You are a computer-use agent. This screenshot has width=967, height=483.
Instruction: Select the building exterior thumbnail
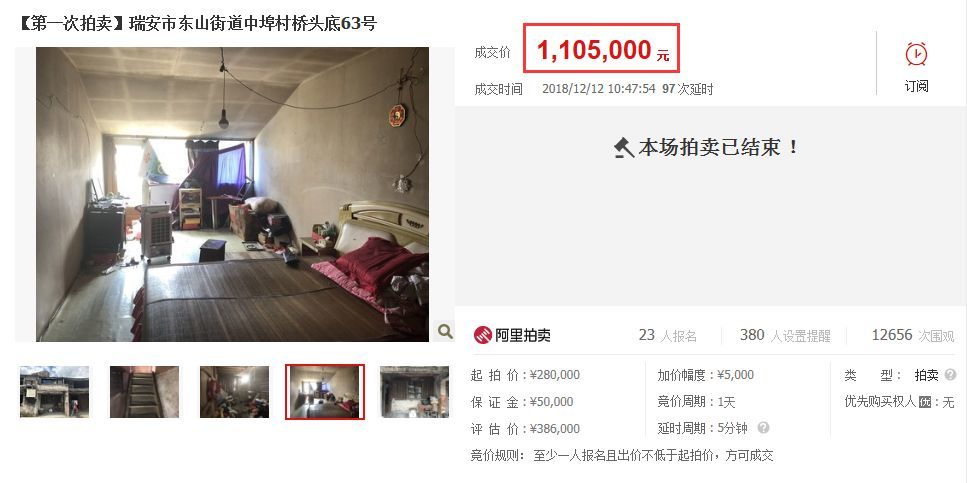[x=54, y=392]
